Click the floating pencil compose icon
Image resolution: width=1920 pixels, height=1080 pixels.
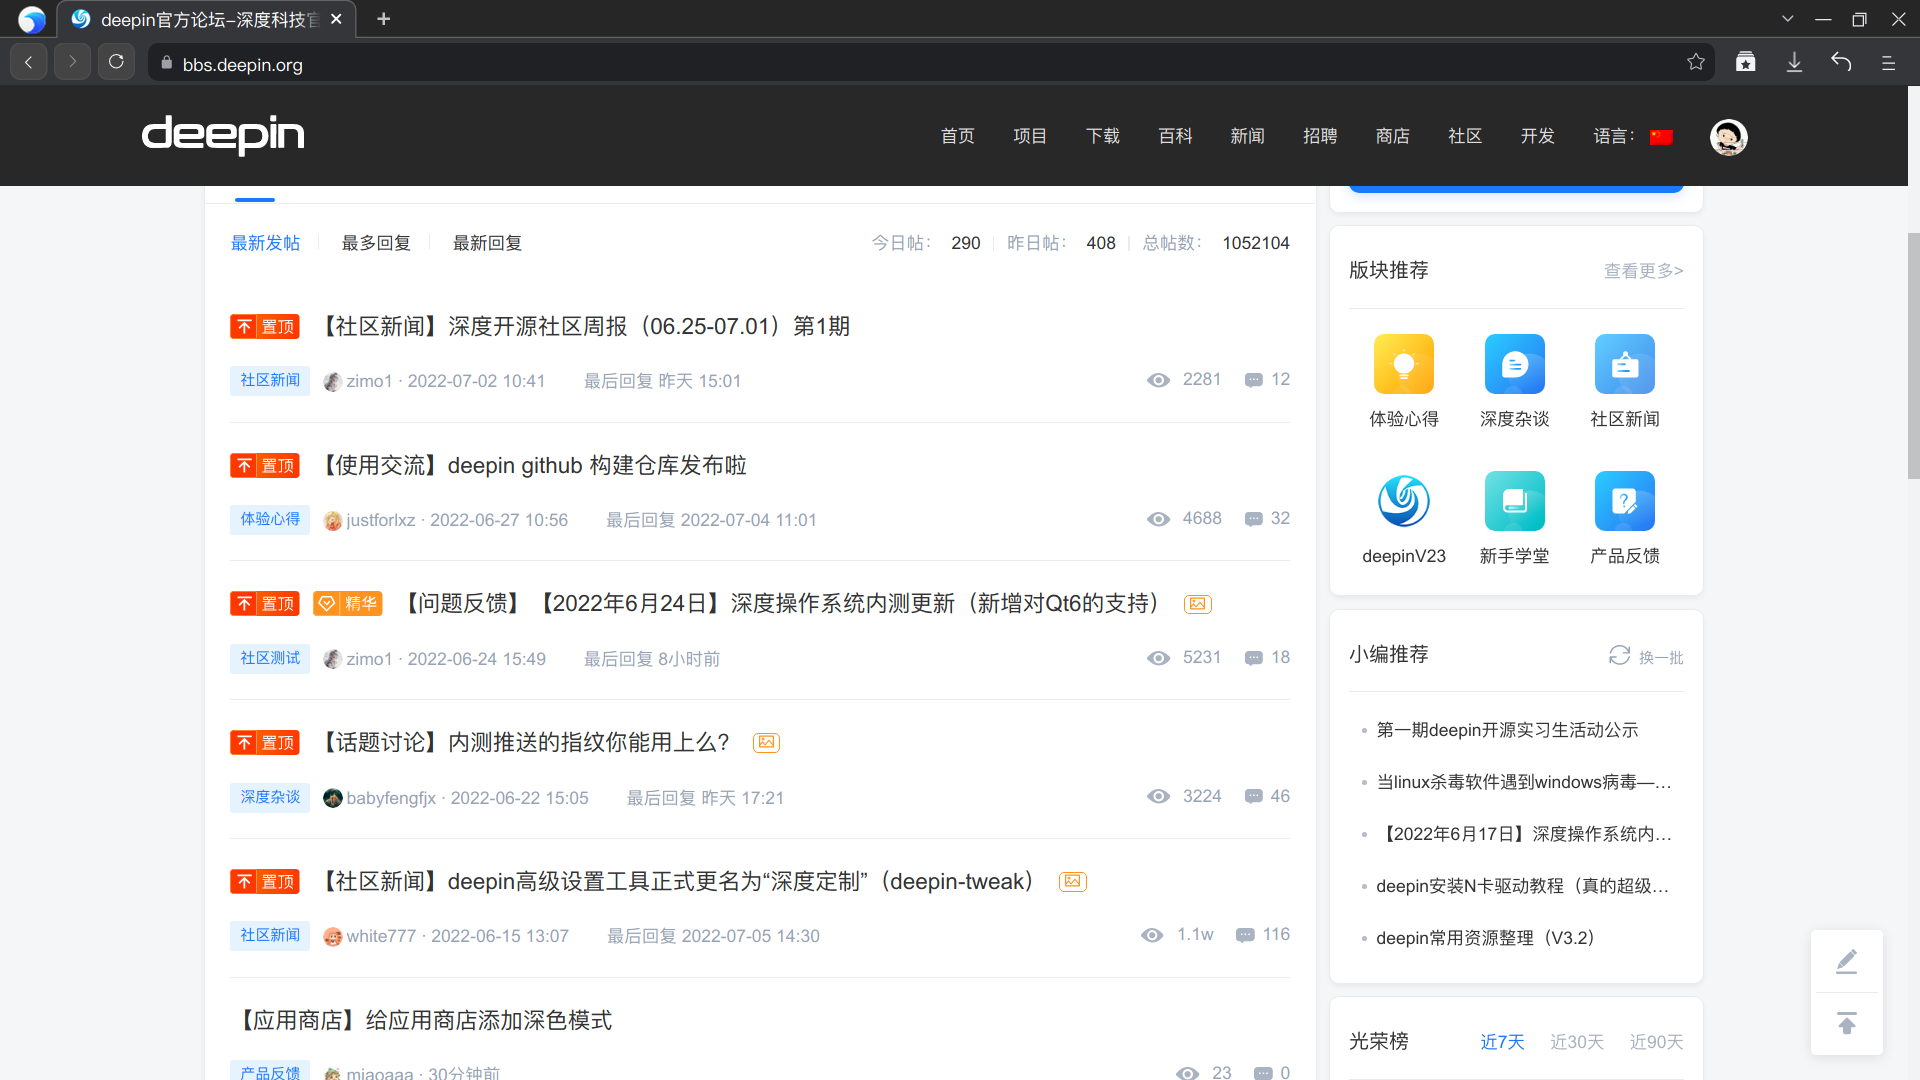click(1846, 961)
